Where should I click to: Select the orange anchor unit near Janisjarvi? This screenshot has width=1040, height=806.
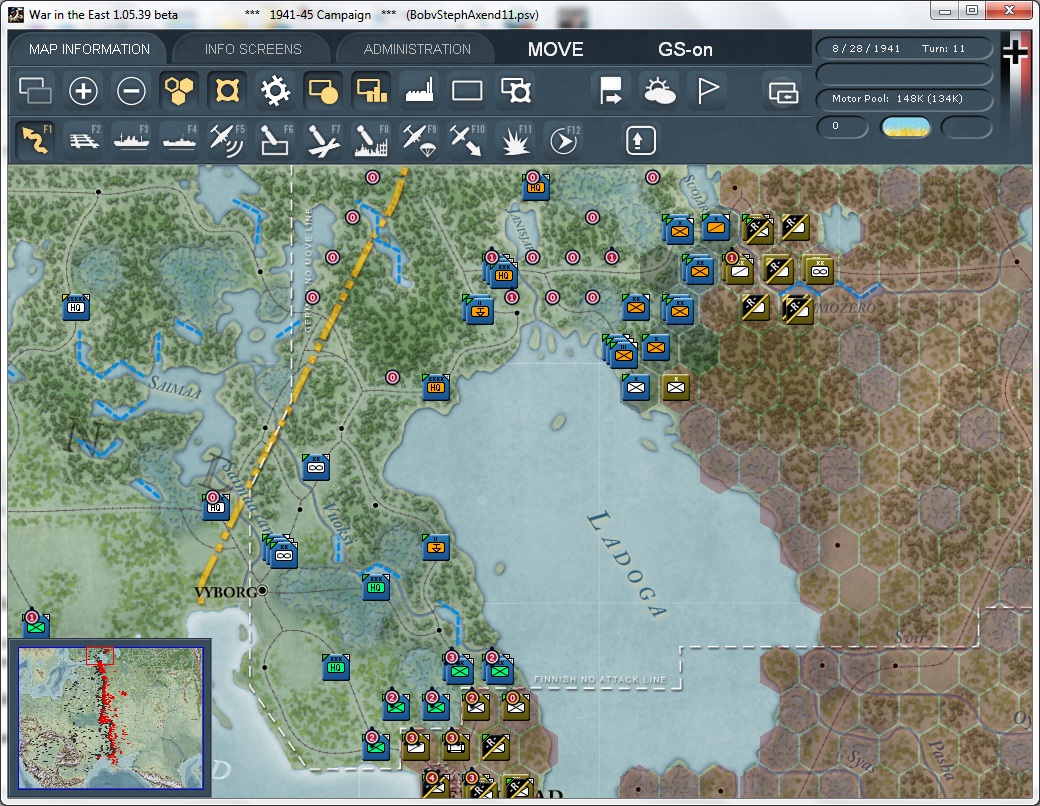click(x=479, y=309)
